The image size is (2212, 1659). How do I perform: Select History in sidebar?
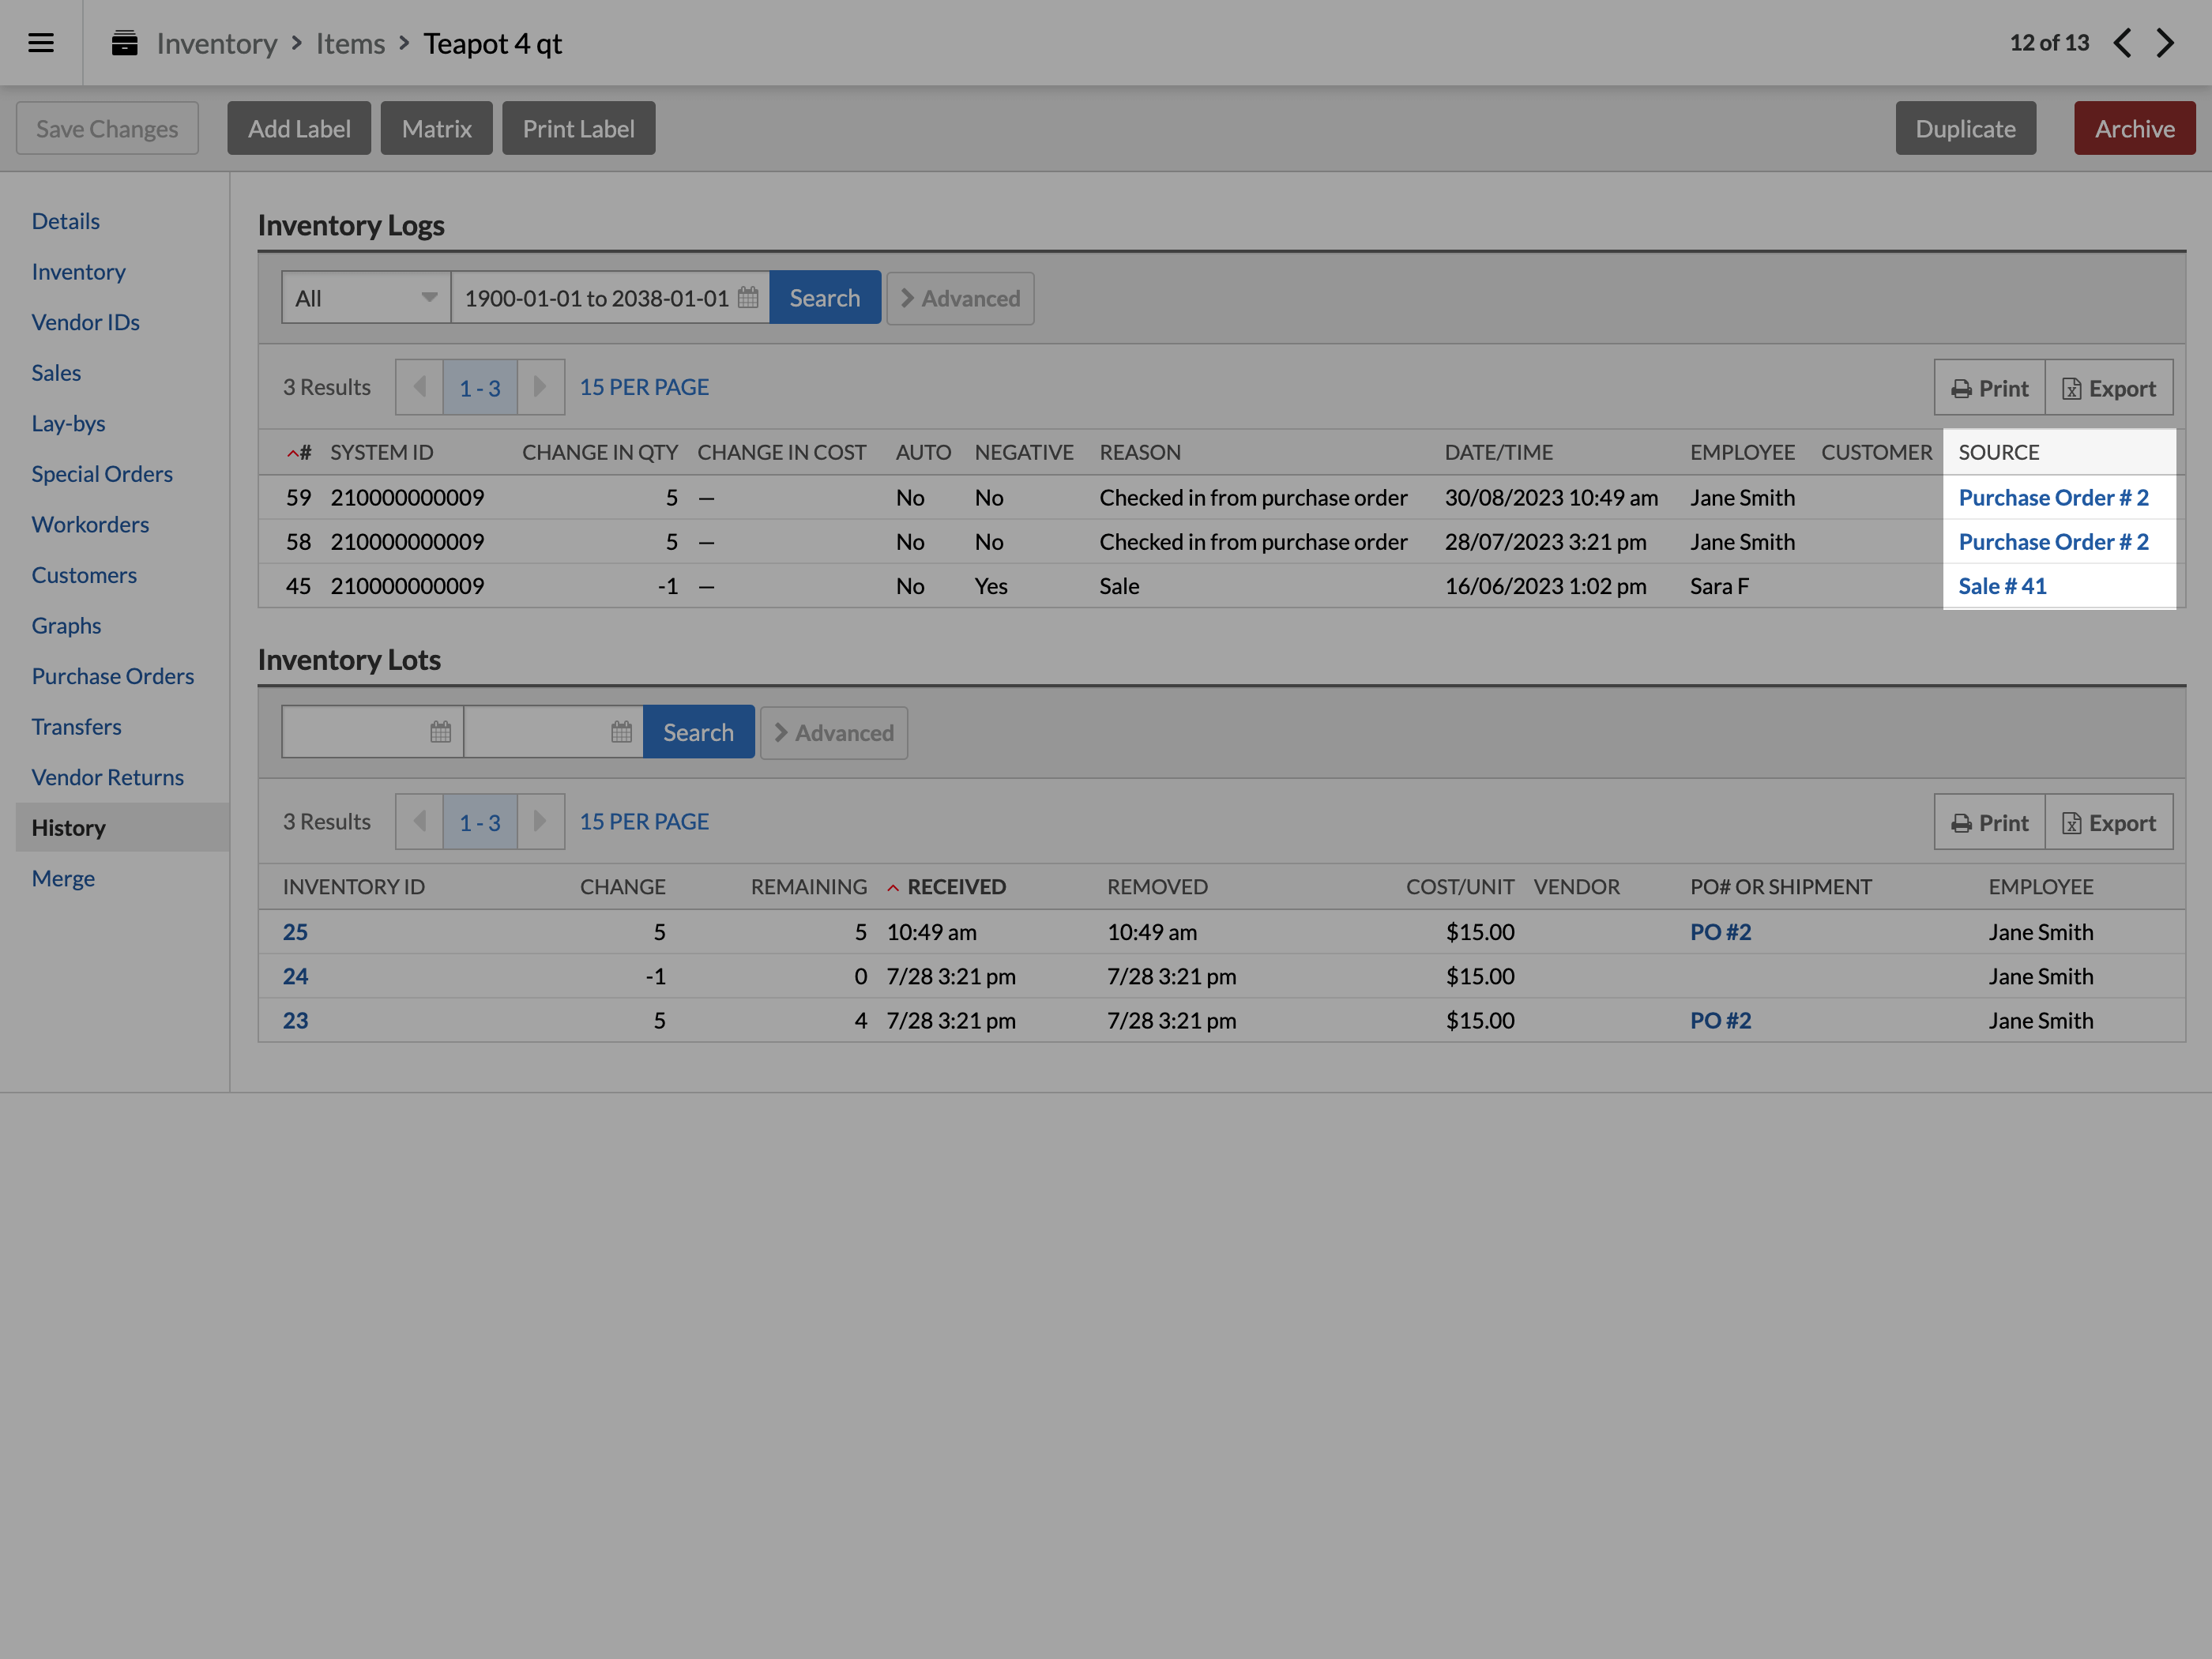pyautogui.click(x=122, y=828)
